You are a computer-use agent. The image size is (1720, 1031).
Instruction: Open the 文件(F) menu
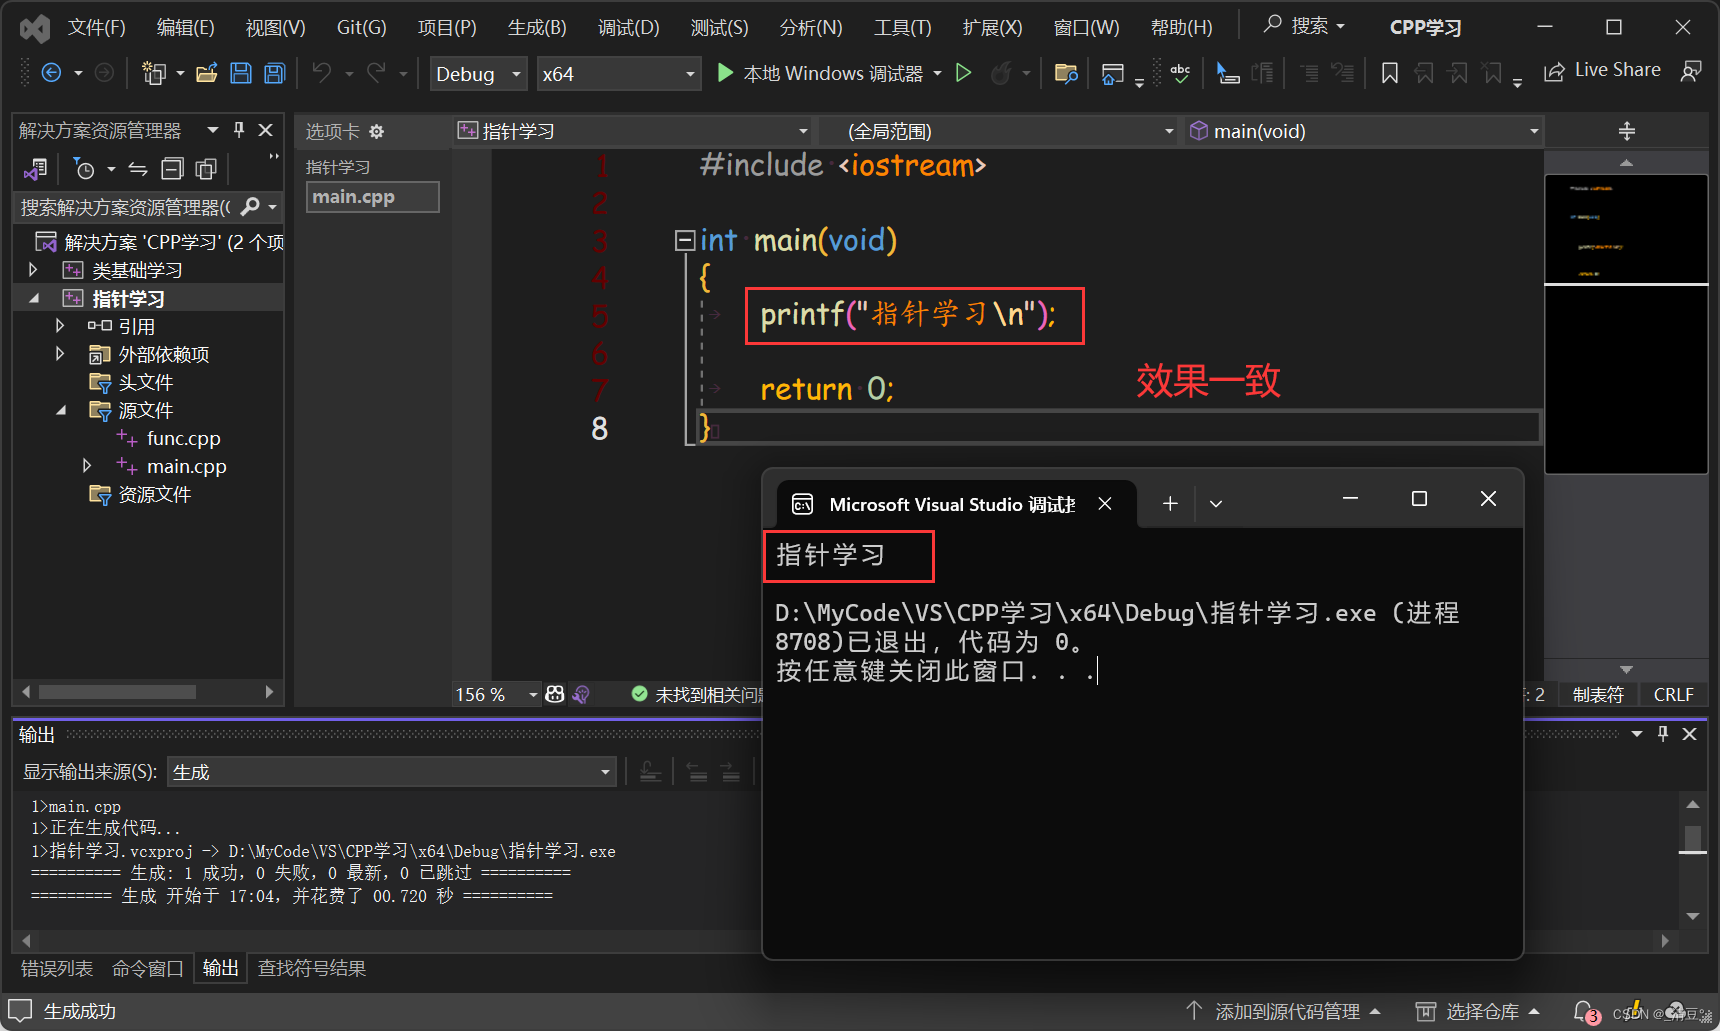tap(96, 27)
